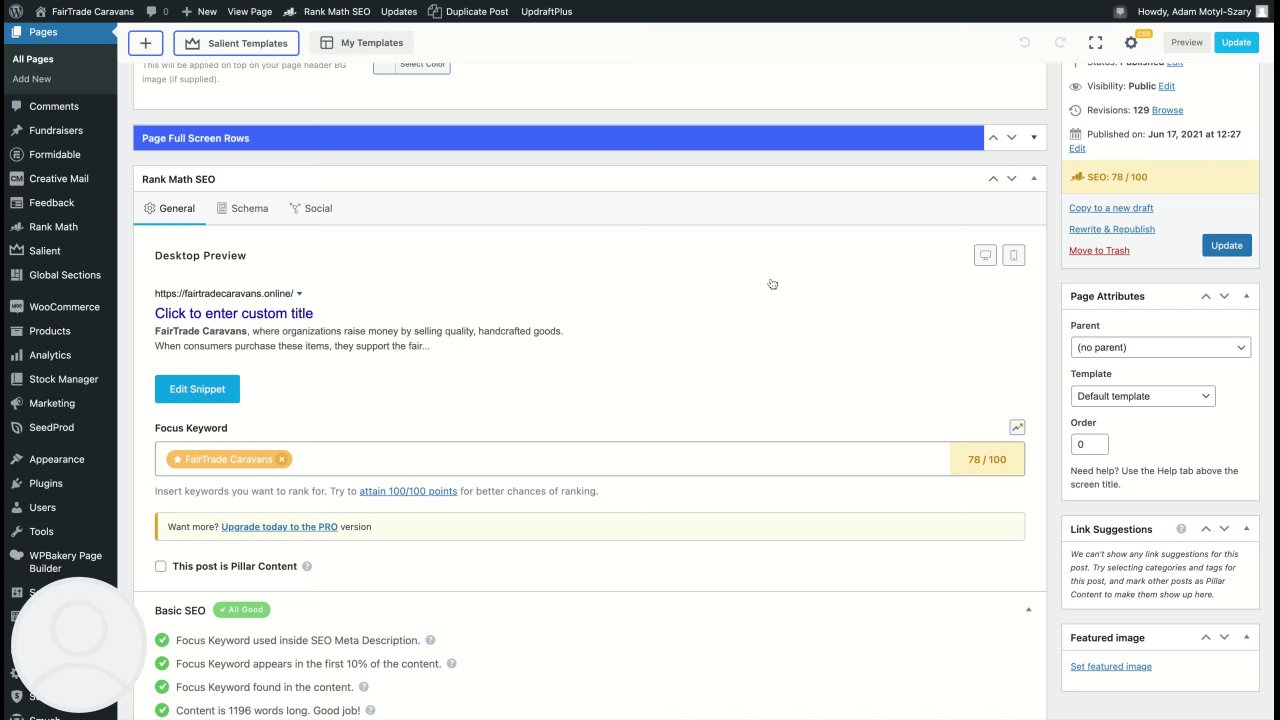Click the + New admin bar item
This screenshot has height=720, width=1280.
(x=199, y=11)
